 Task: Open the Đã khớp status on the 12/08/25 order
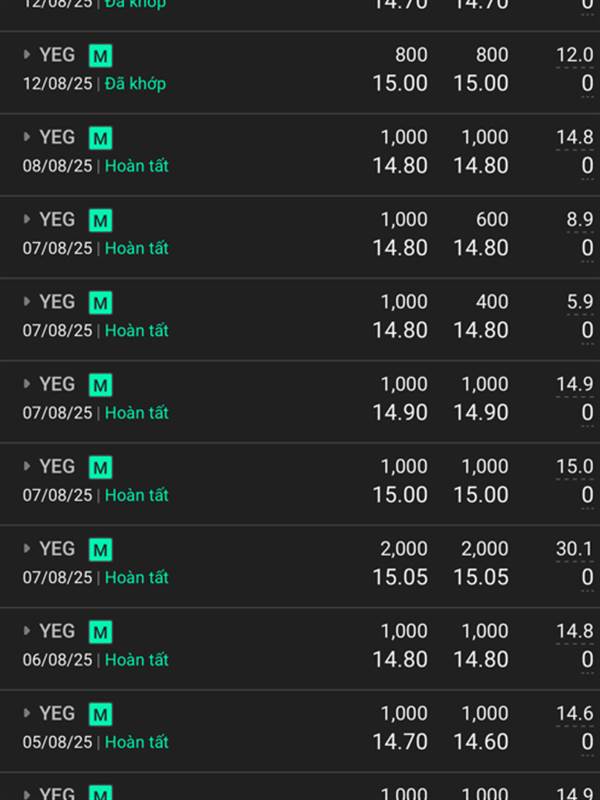135,84
